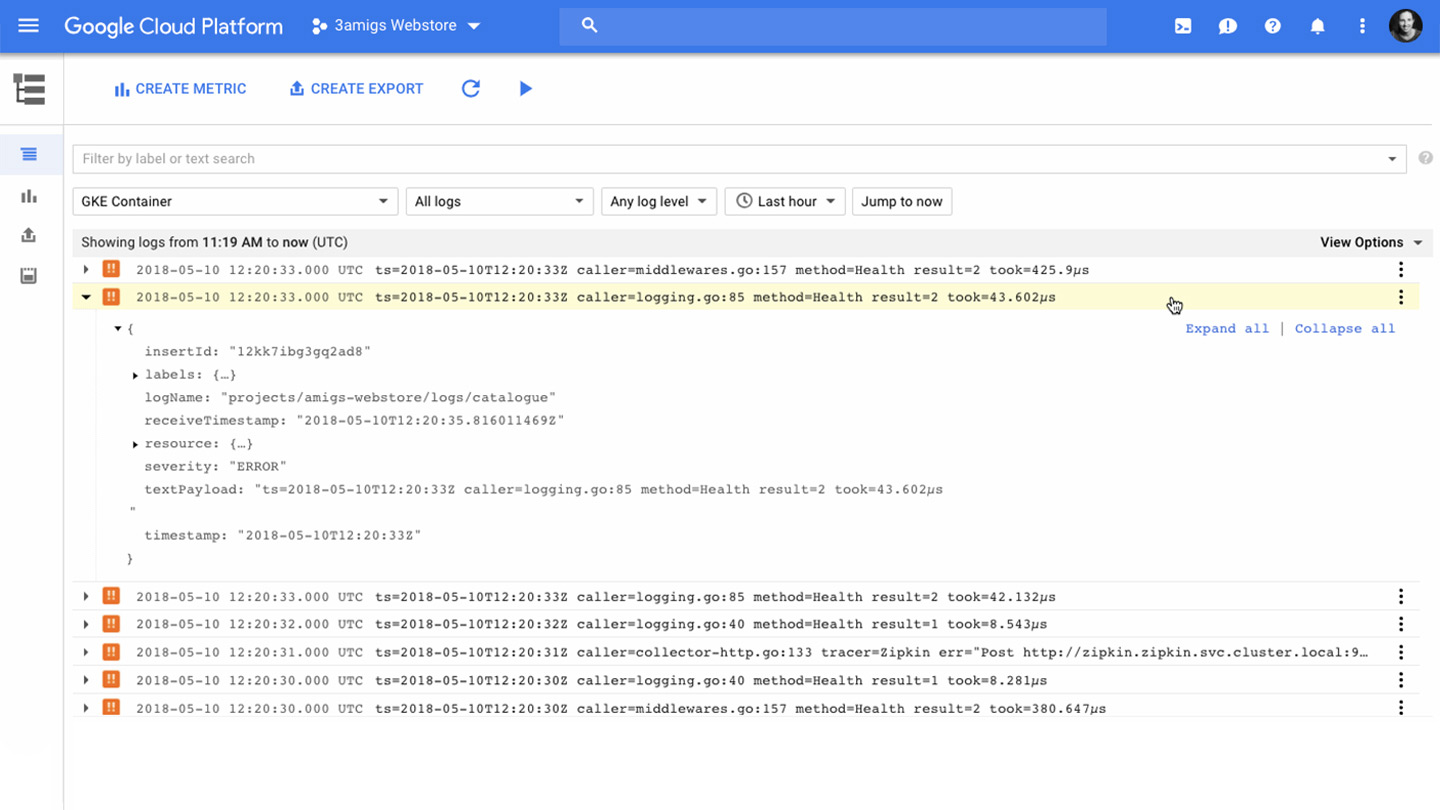Open the more menu for took=8.281µs entry

[x=1401, y=680]
